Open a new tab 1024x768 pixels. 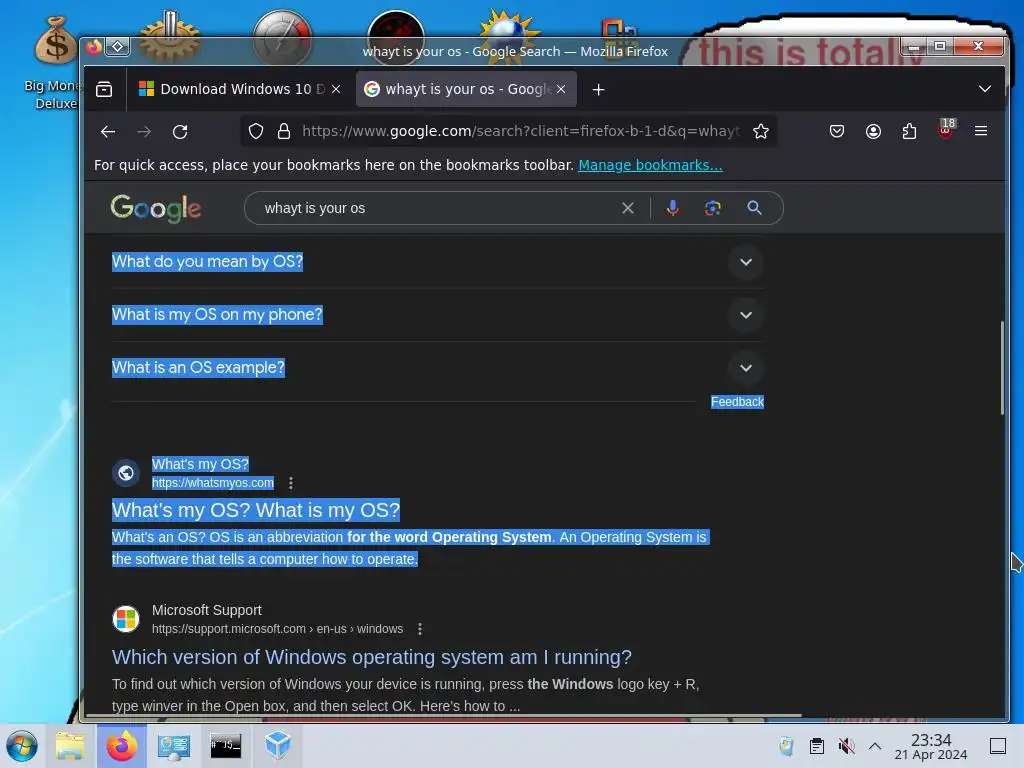(598, 89)
